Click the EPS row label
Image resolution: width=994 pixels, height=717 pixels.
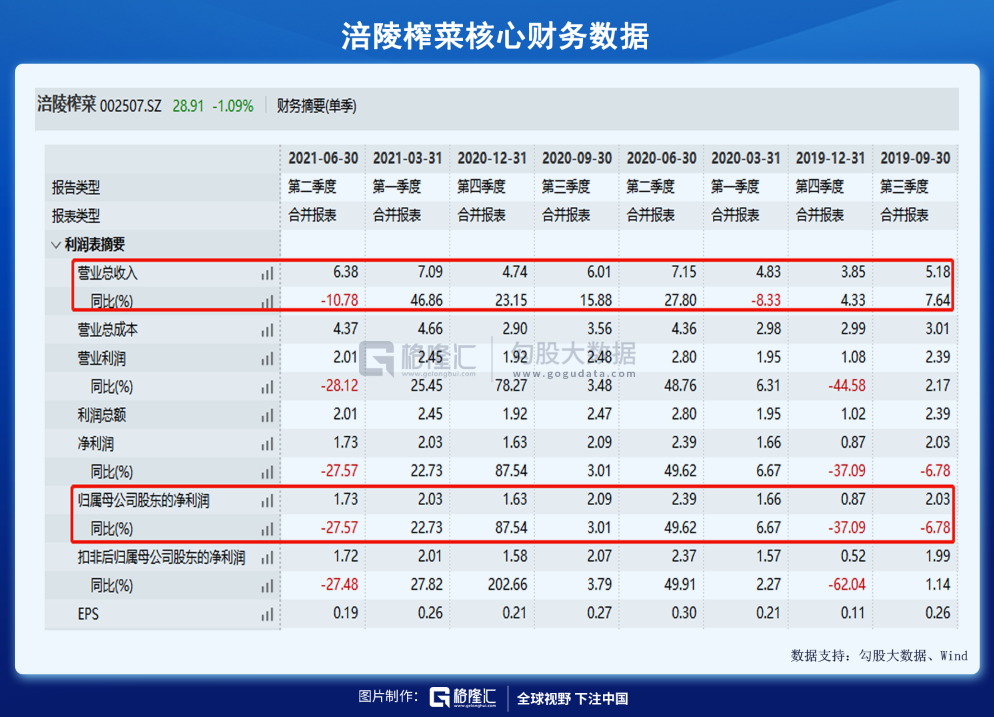88,614
